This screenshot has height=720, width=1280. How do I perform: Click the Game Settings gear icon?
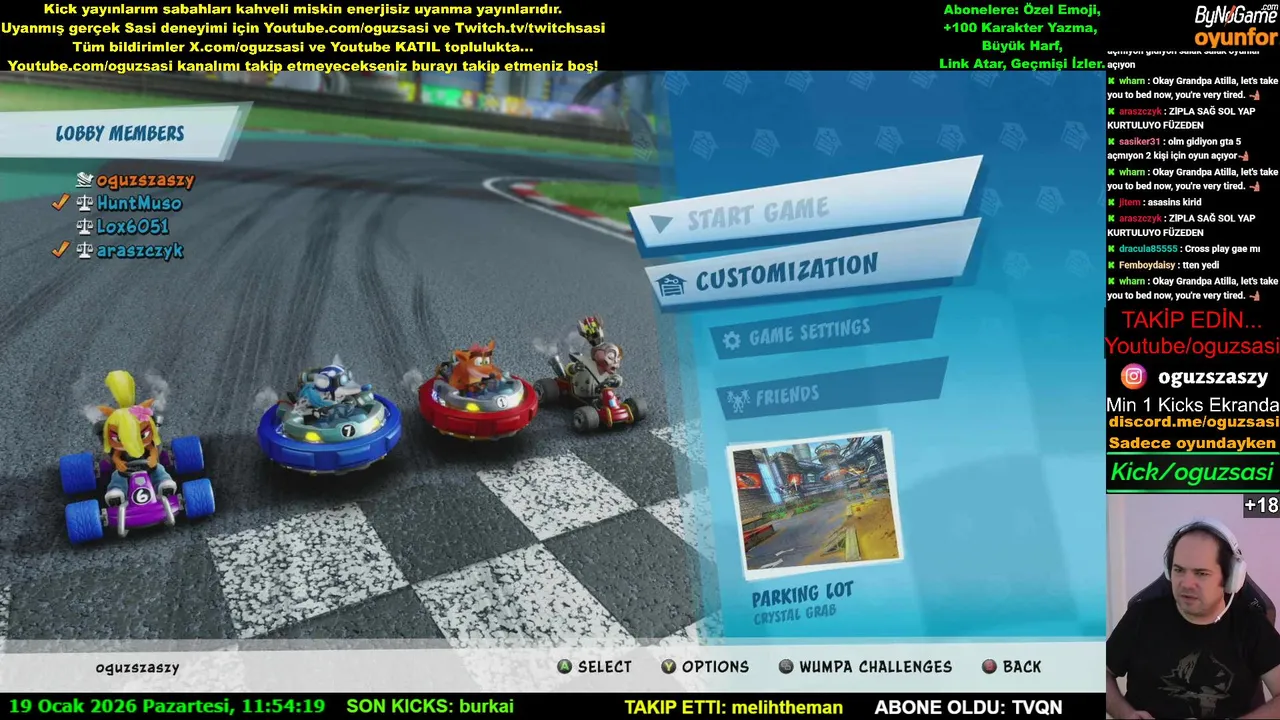(732, 341)
